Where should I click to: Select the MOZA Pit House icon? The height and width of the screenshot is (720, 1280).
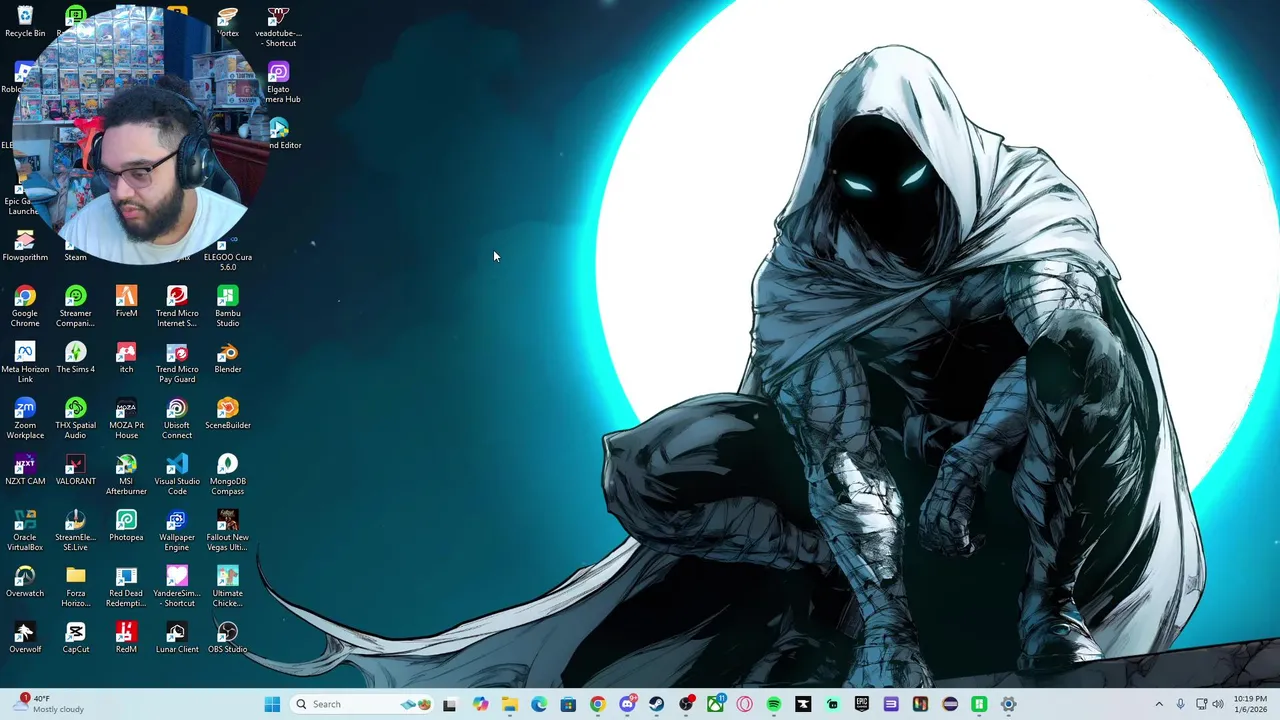[126, 418]
